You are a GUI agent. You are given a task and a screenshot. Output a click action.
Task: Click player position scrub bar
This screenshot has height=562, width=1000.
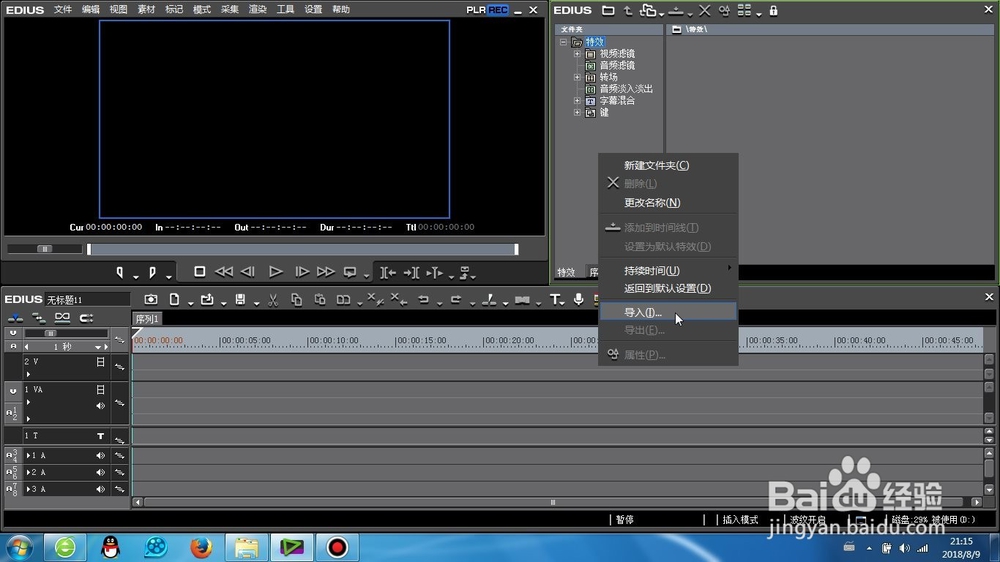click(303, 249)
